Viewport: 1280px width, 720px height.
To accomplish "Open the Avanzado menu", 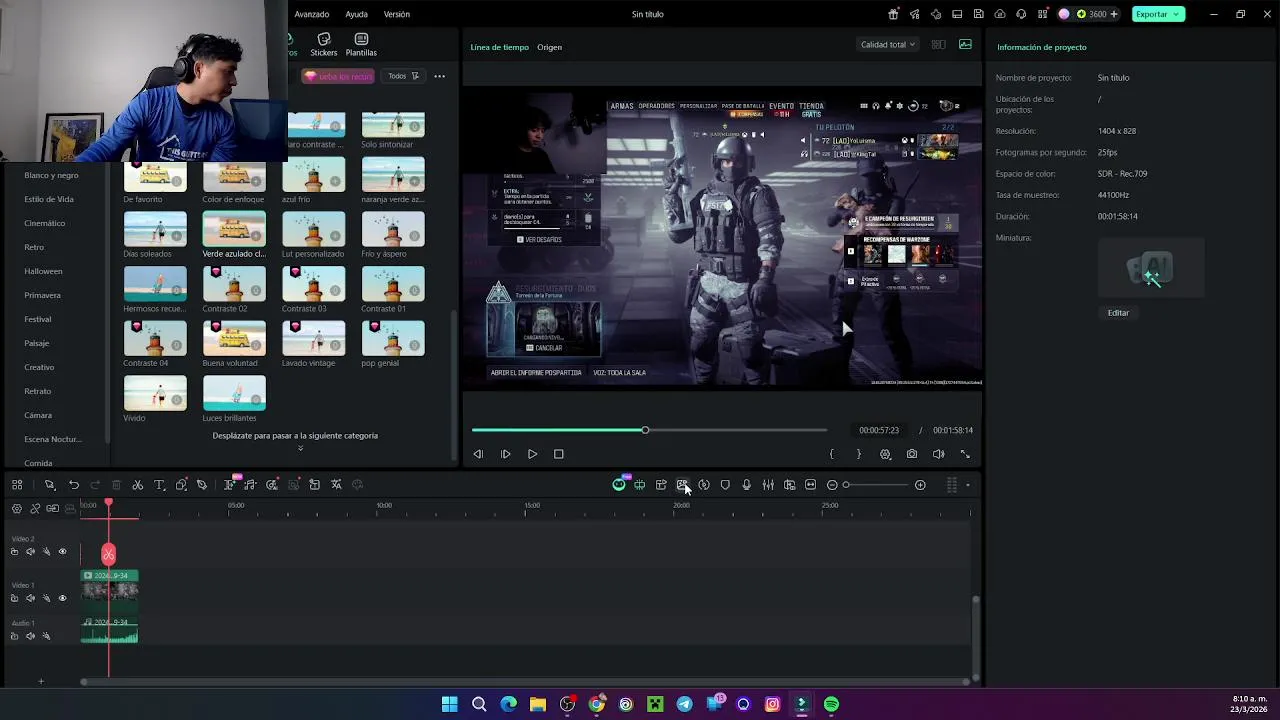I will tap(311, 14).
